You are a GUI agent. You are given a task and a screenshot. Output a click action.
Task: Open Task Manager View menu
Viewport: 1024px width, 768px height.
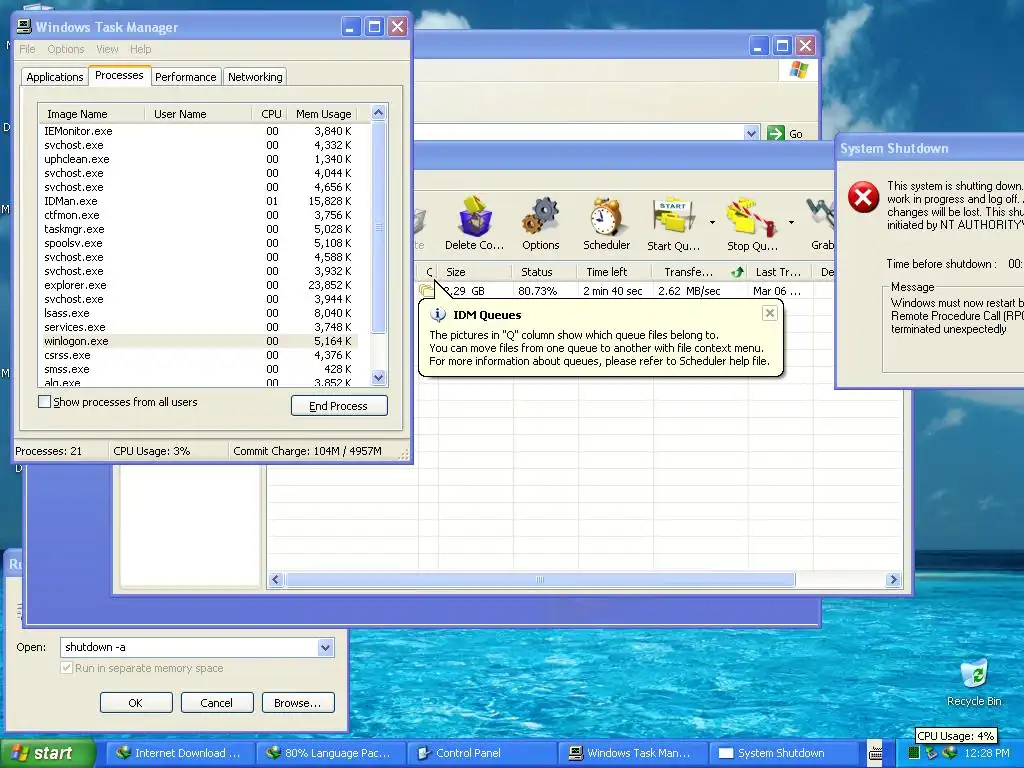pyautogui.click(x=107, y=49)
